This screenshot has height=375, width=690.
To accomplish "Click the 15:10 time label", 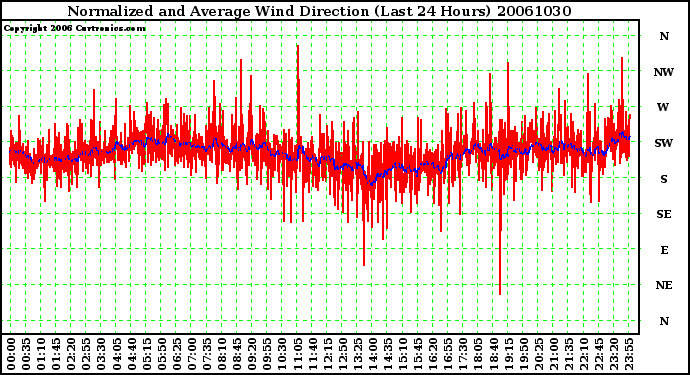I will (x=403, y=354).
